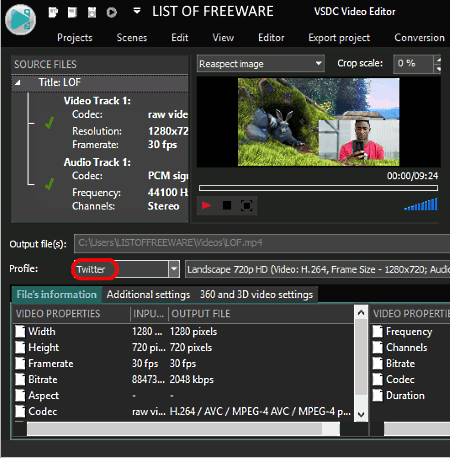Toggle the Audio Track 1 green checkmark
Viewport: 450px width, 458px height.
49,184
